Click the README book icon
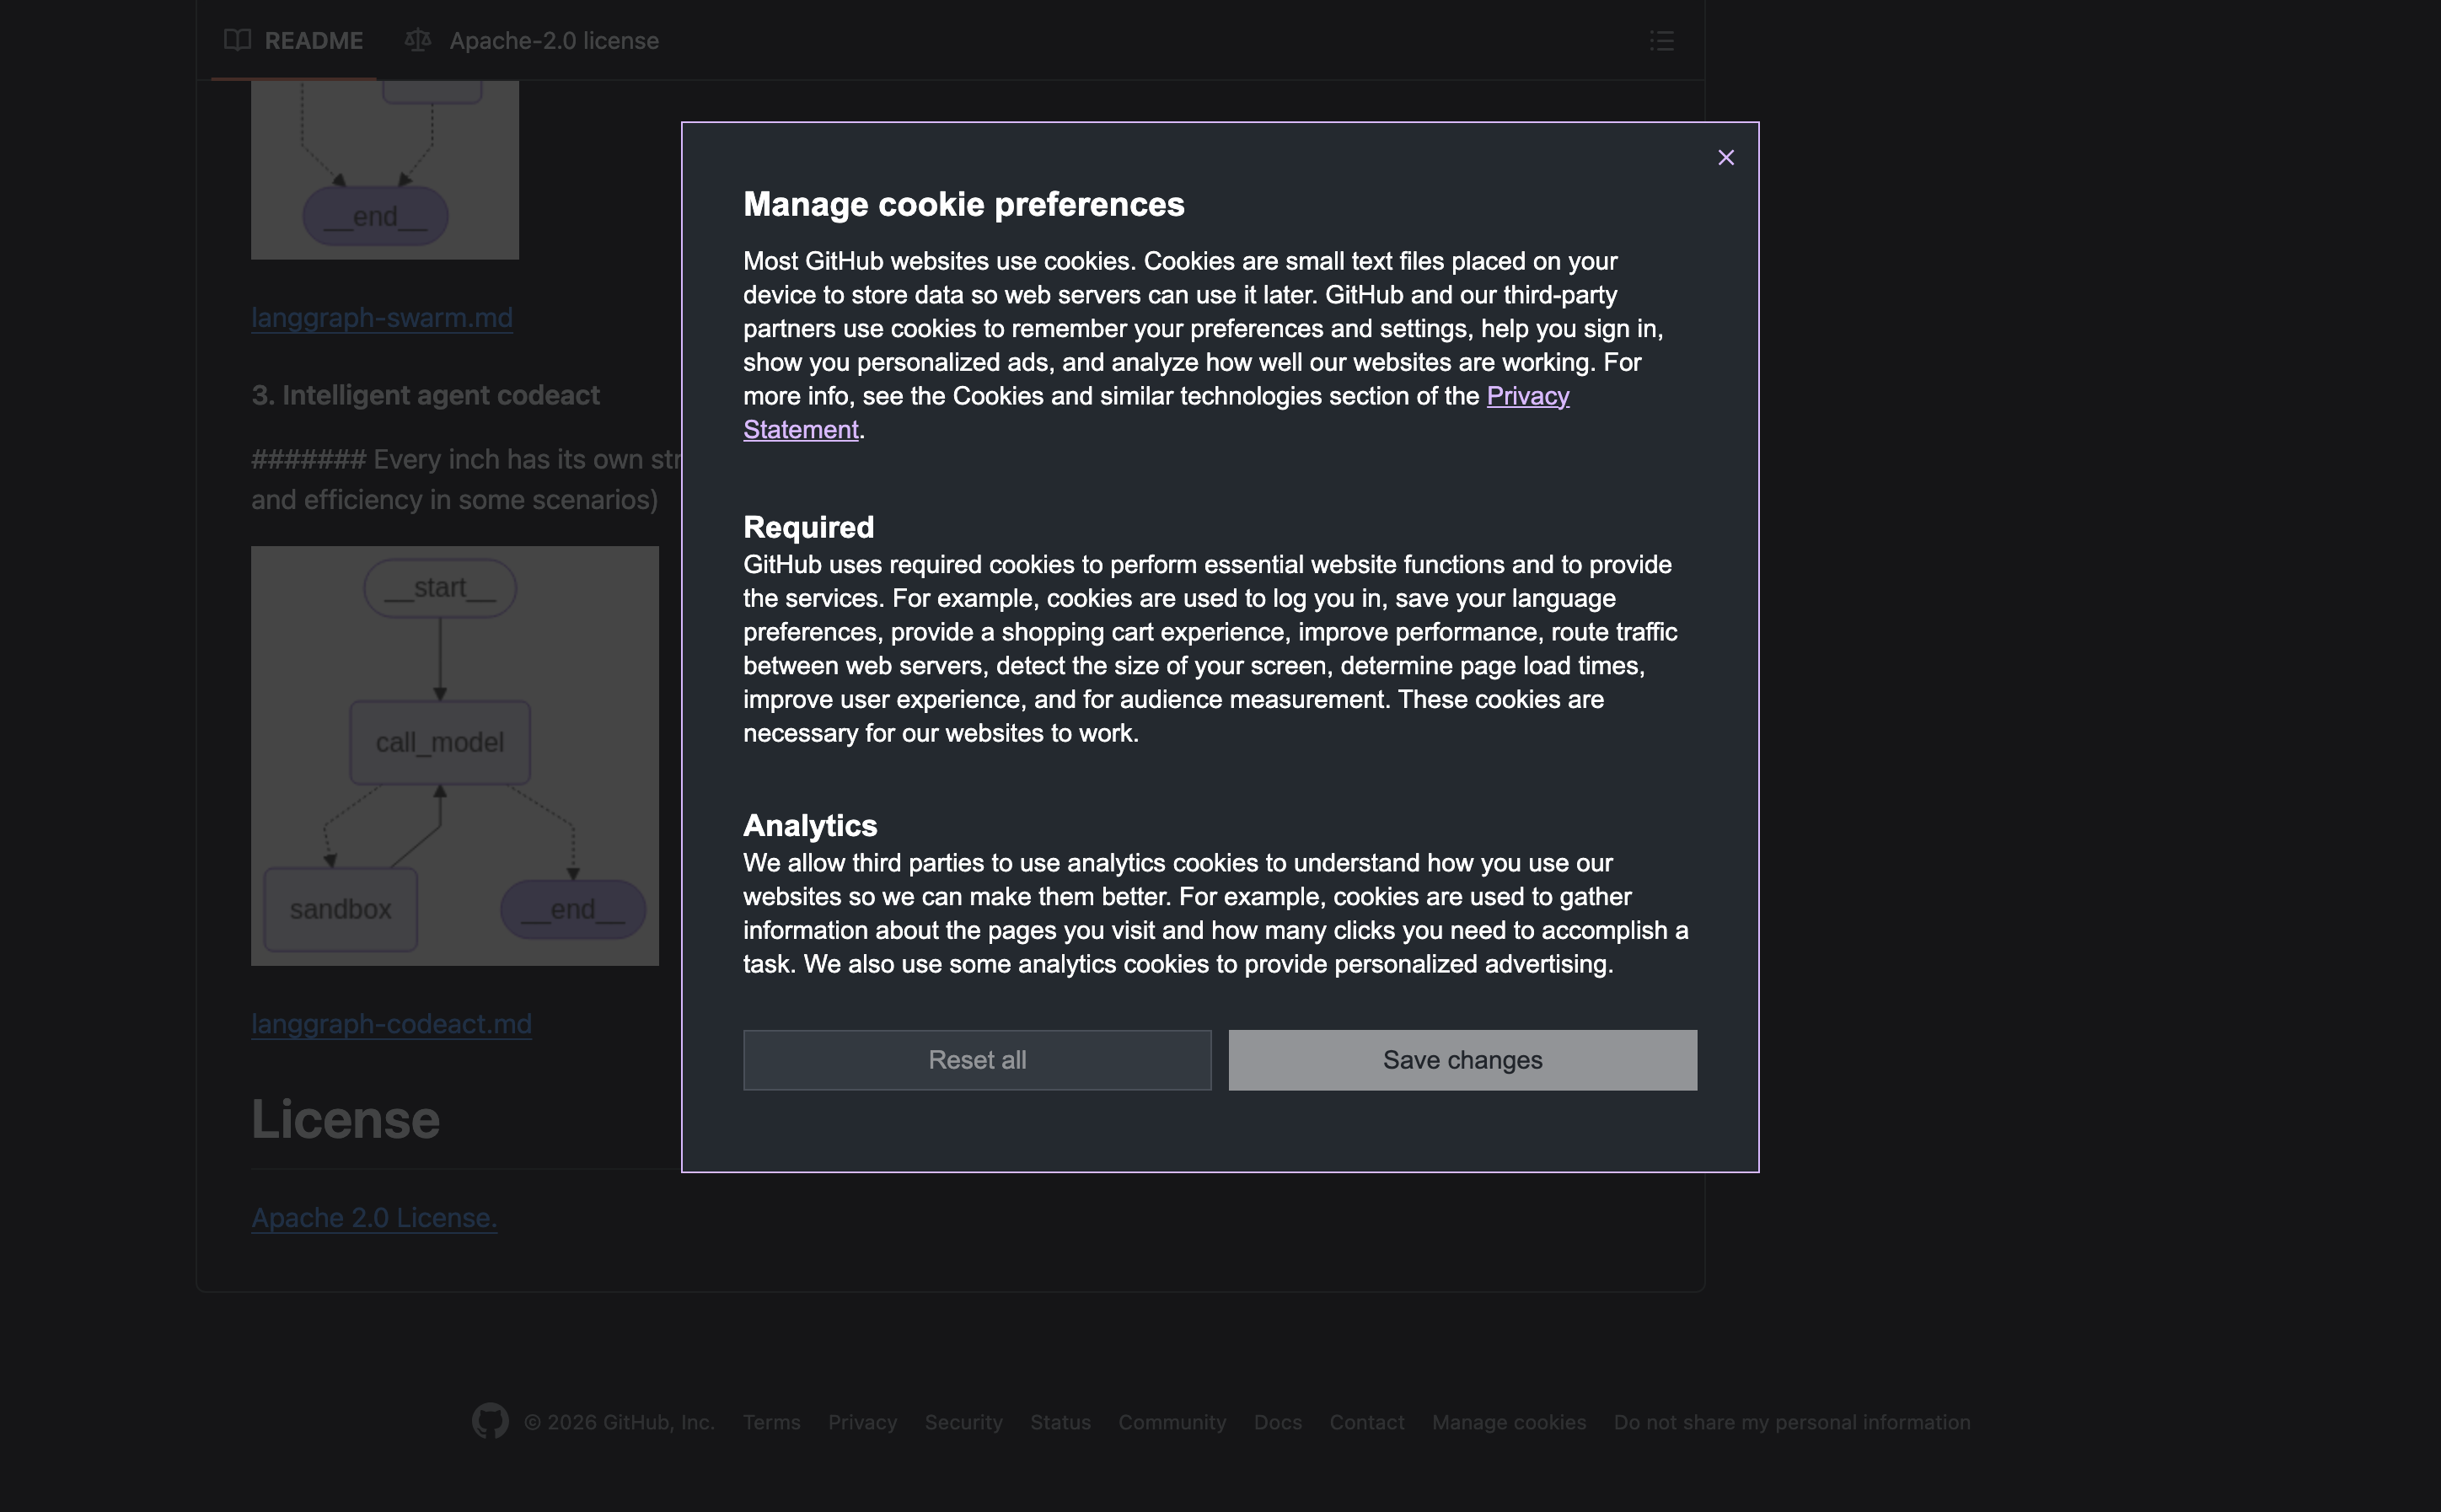This screenshot has height=1512, width=2441. 237,40
